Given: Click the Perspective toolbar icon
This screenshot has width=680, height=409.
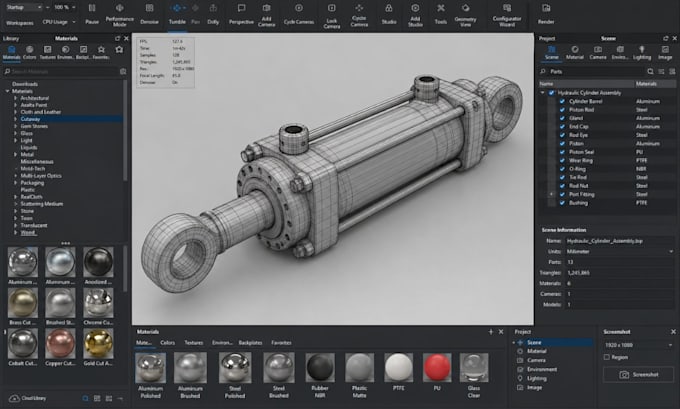Looking at the screenshot, I should [241, 8].
